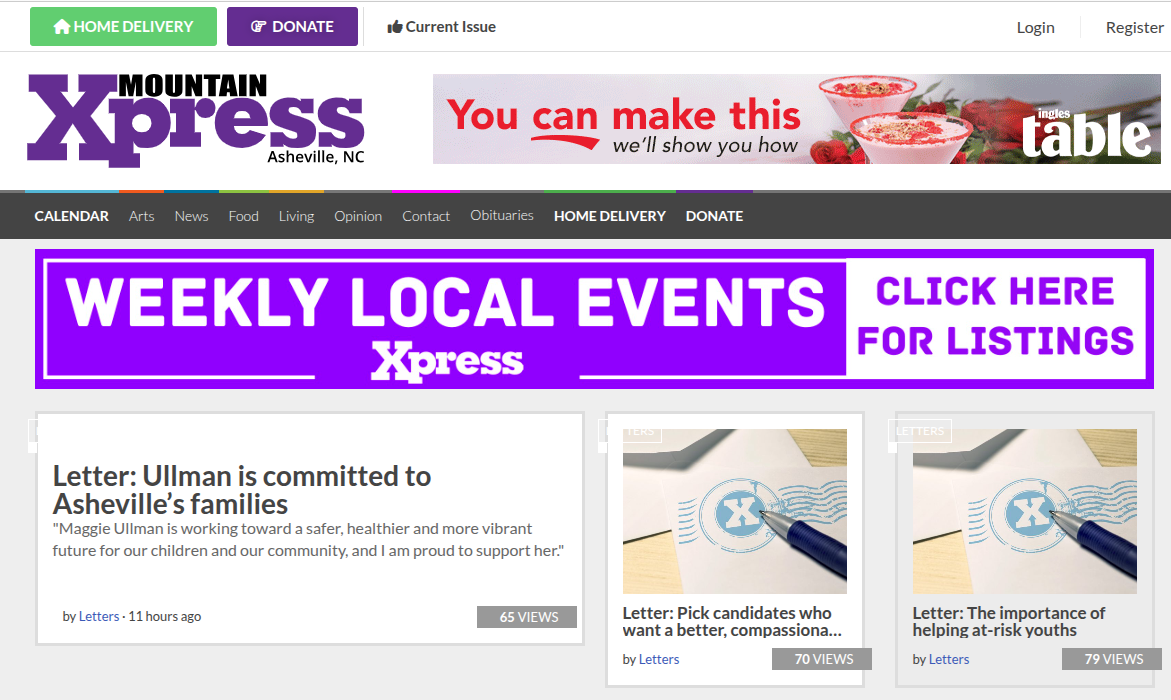Screen dimensions: 1171x700
Task: Click the 79 Views badge
Action: [1112, 659]
